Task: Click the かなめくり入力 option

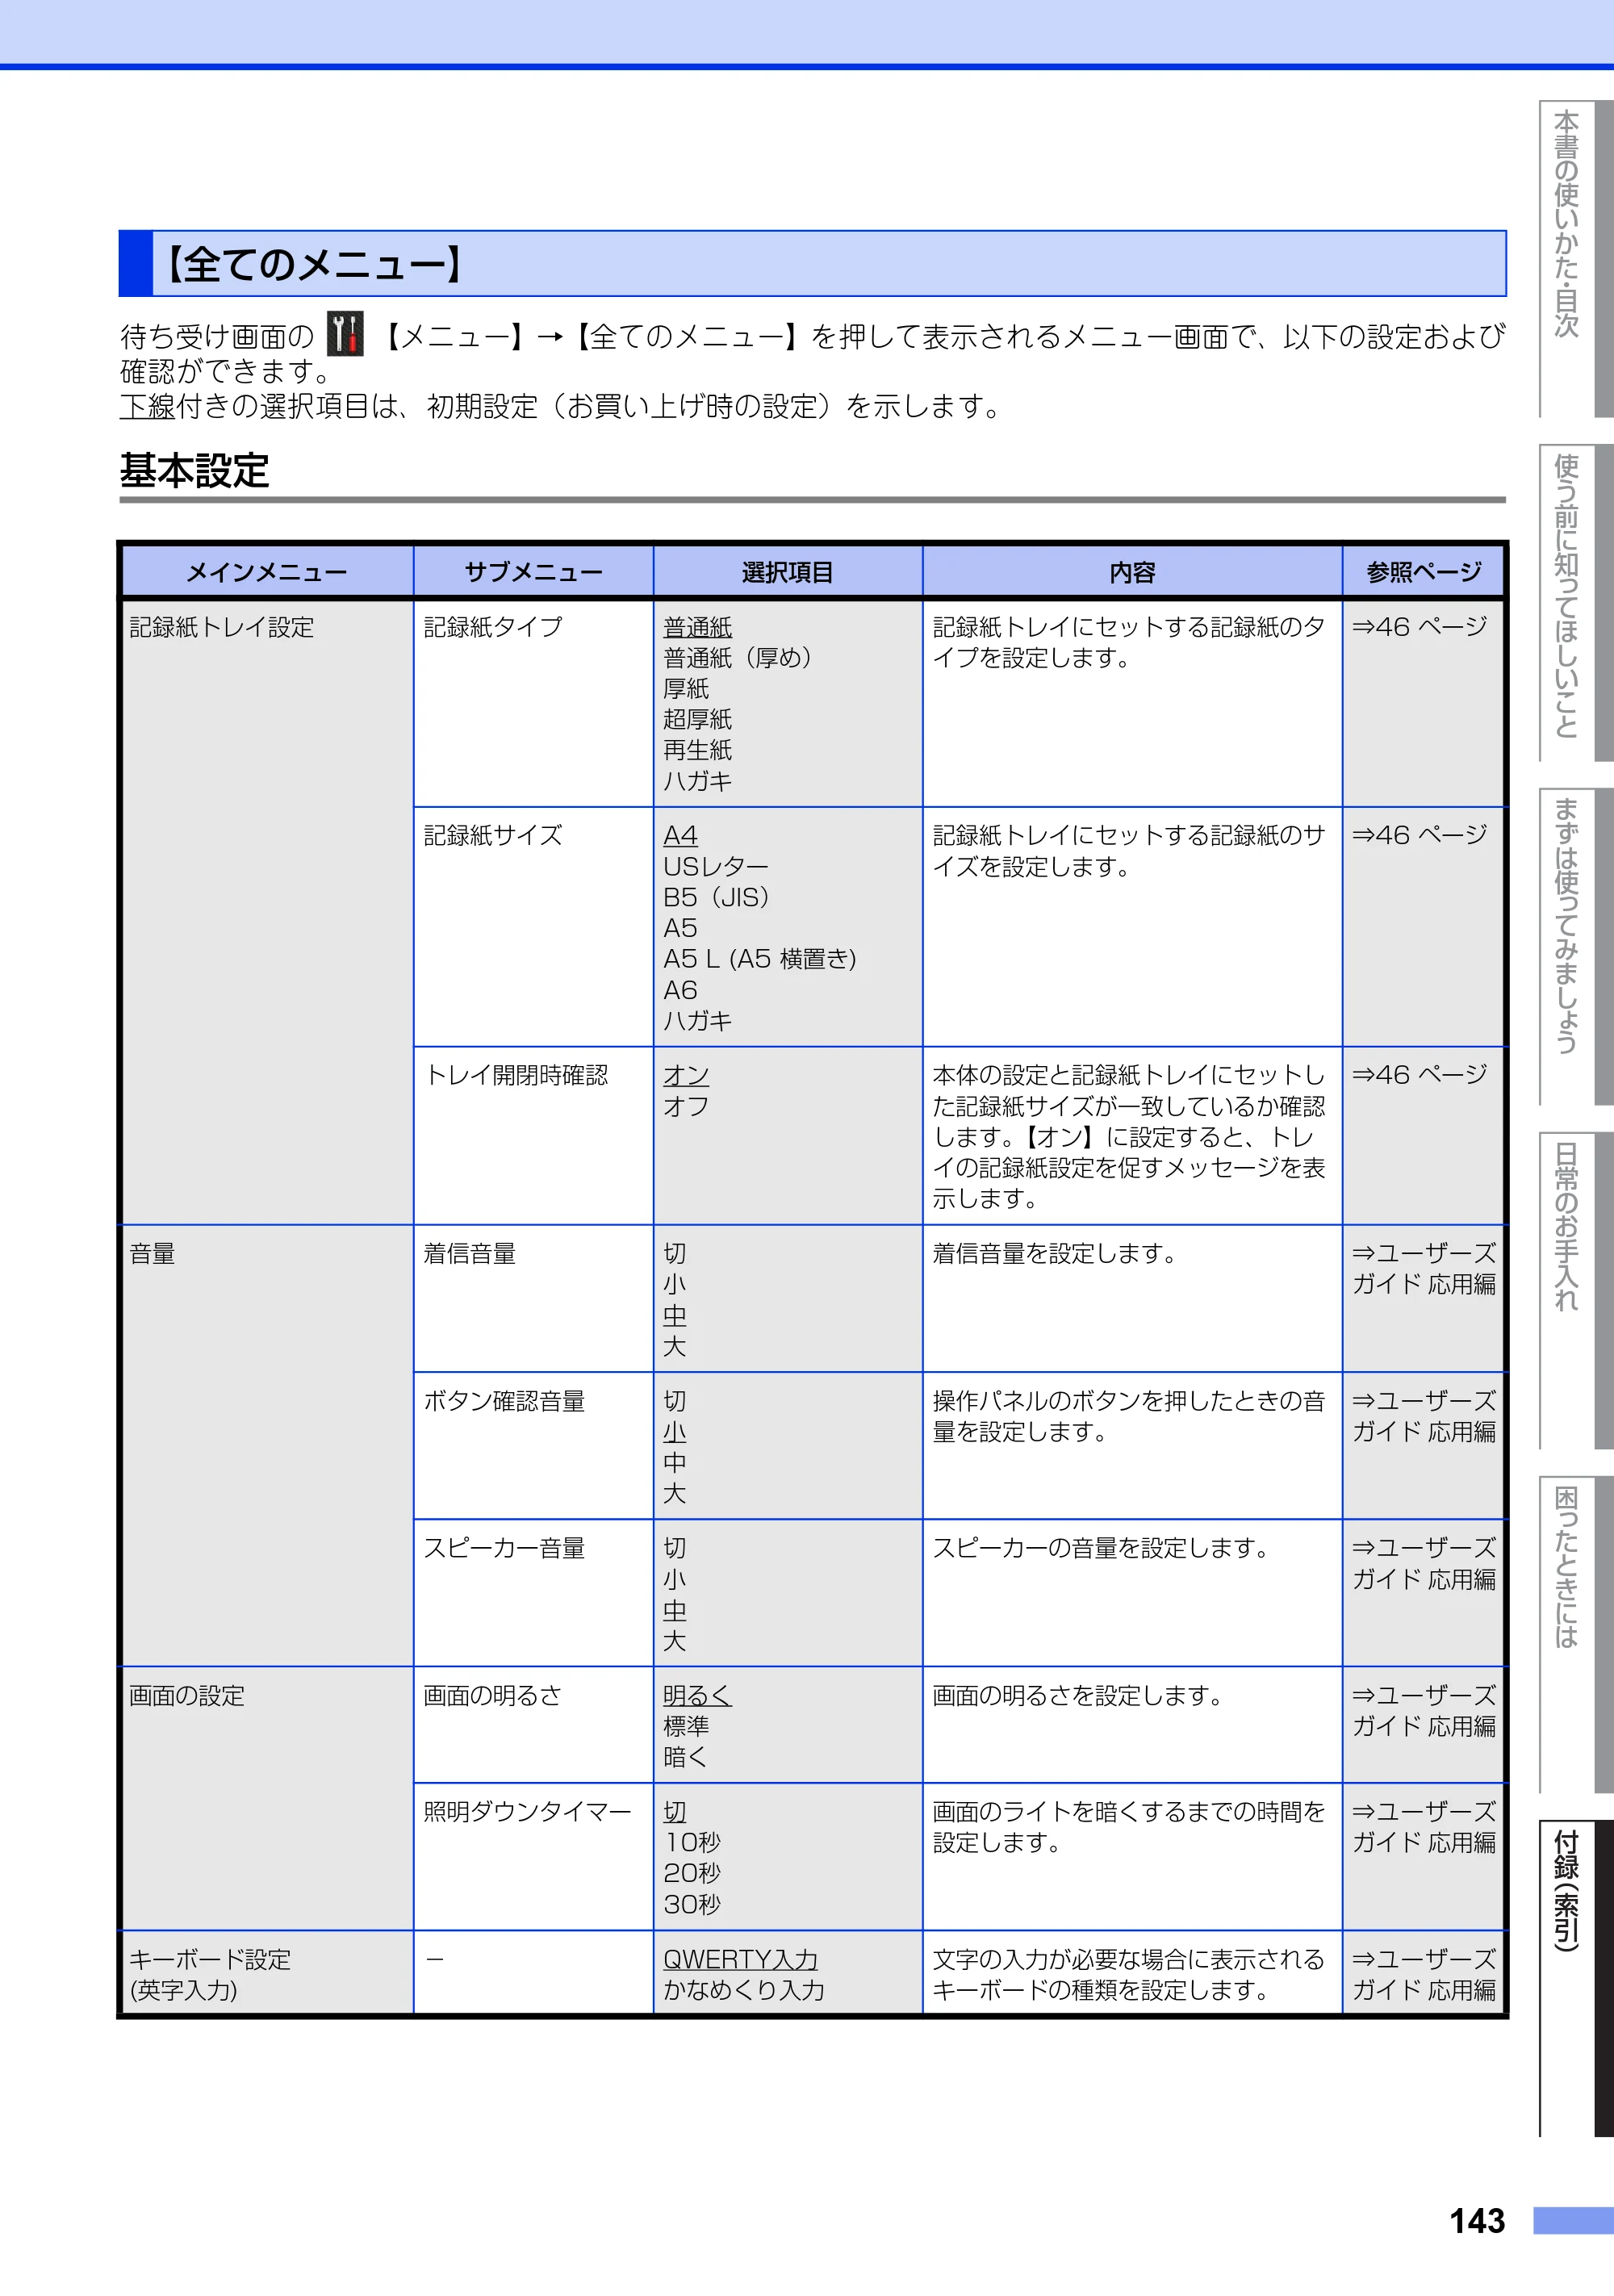Action: [x=744, y=1990]
